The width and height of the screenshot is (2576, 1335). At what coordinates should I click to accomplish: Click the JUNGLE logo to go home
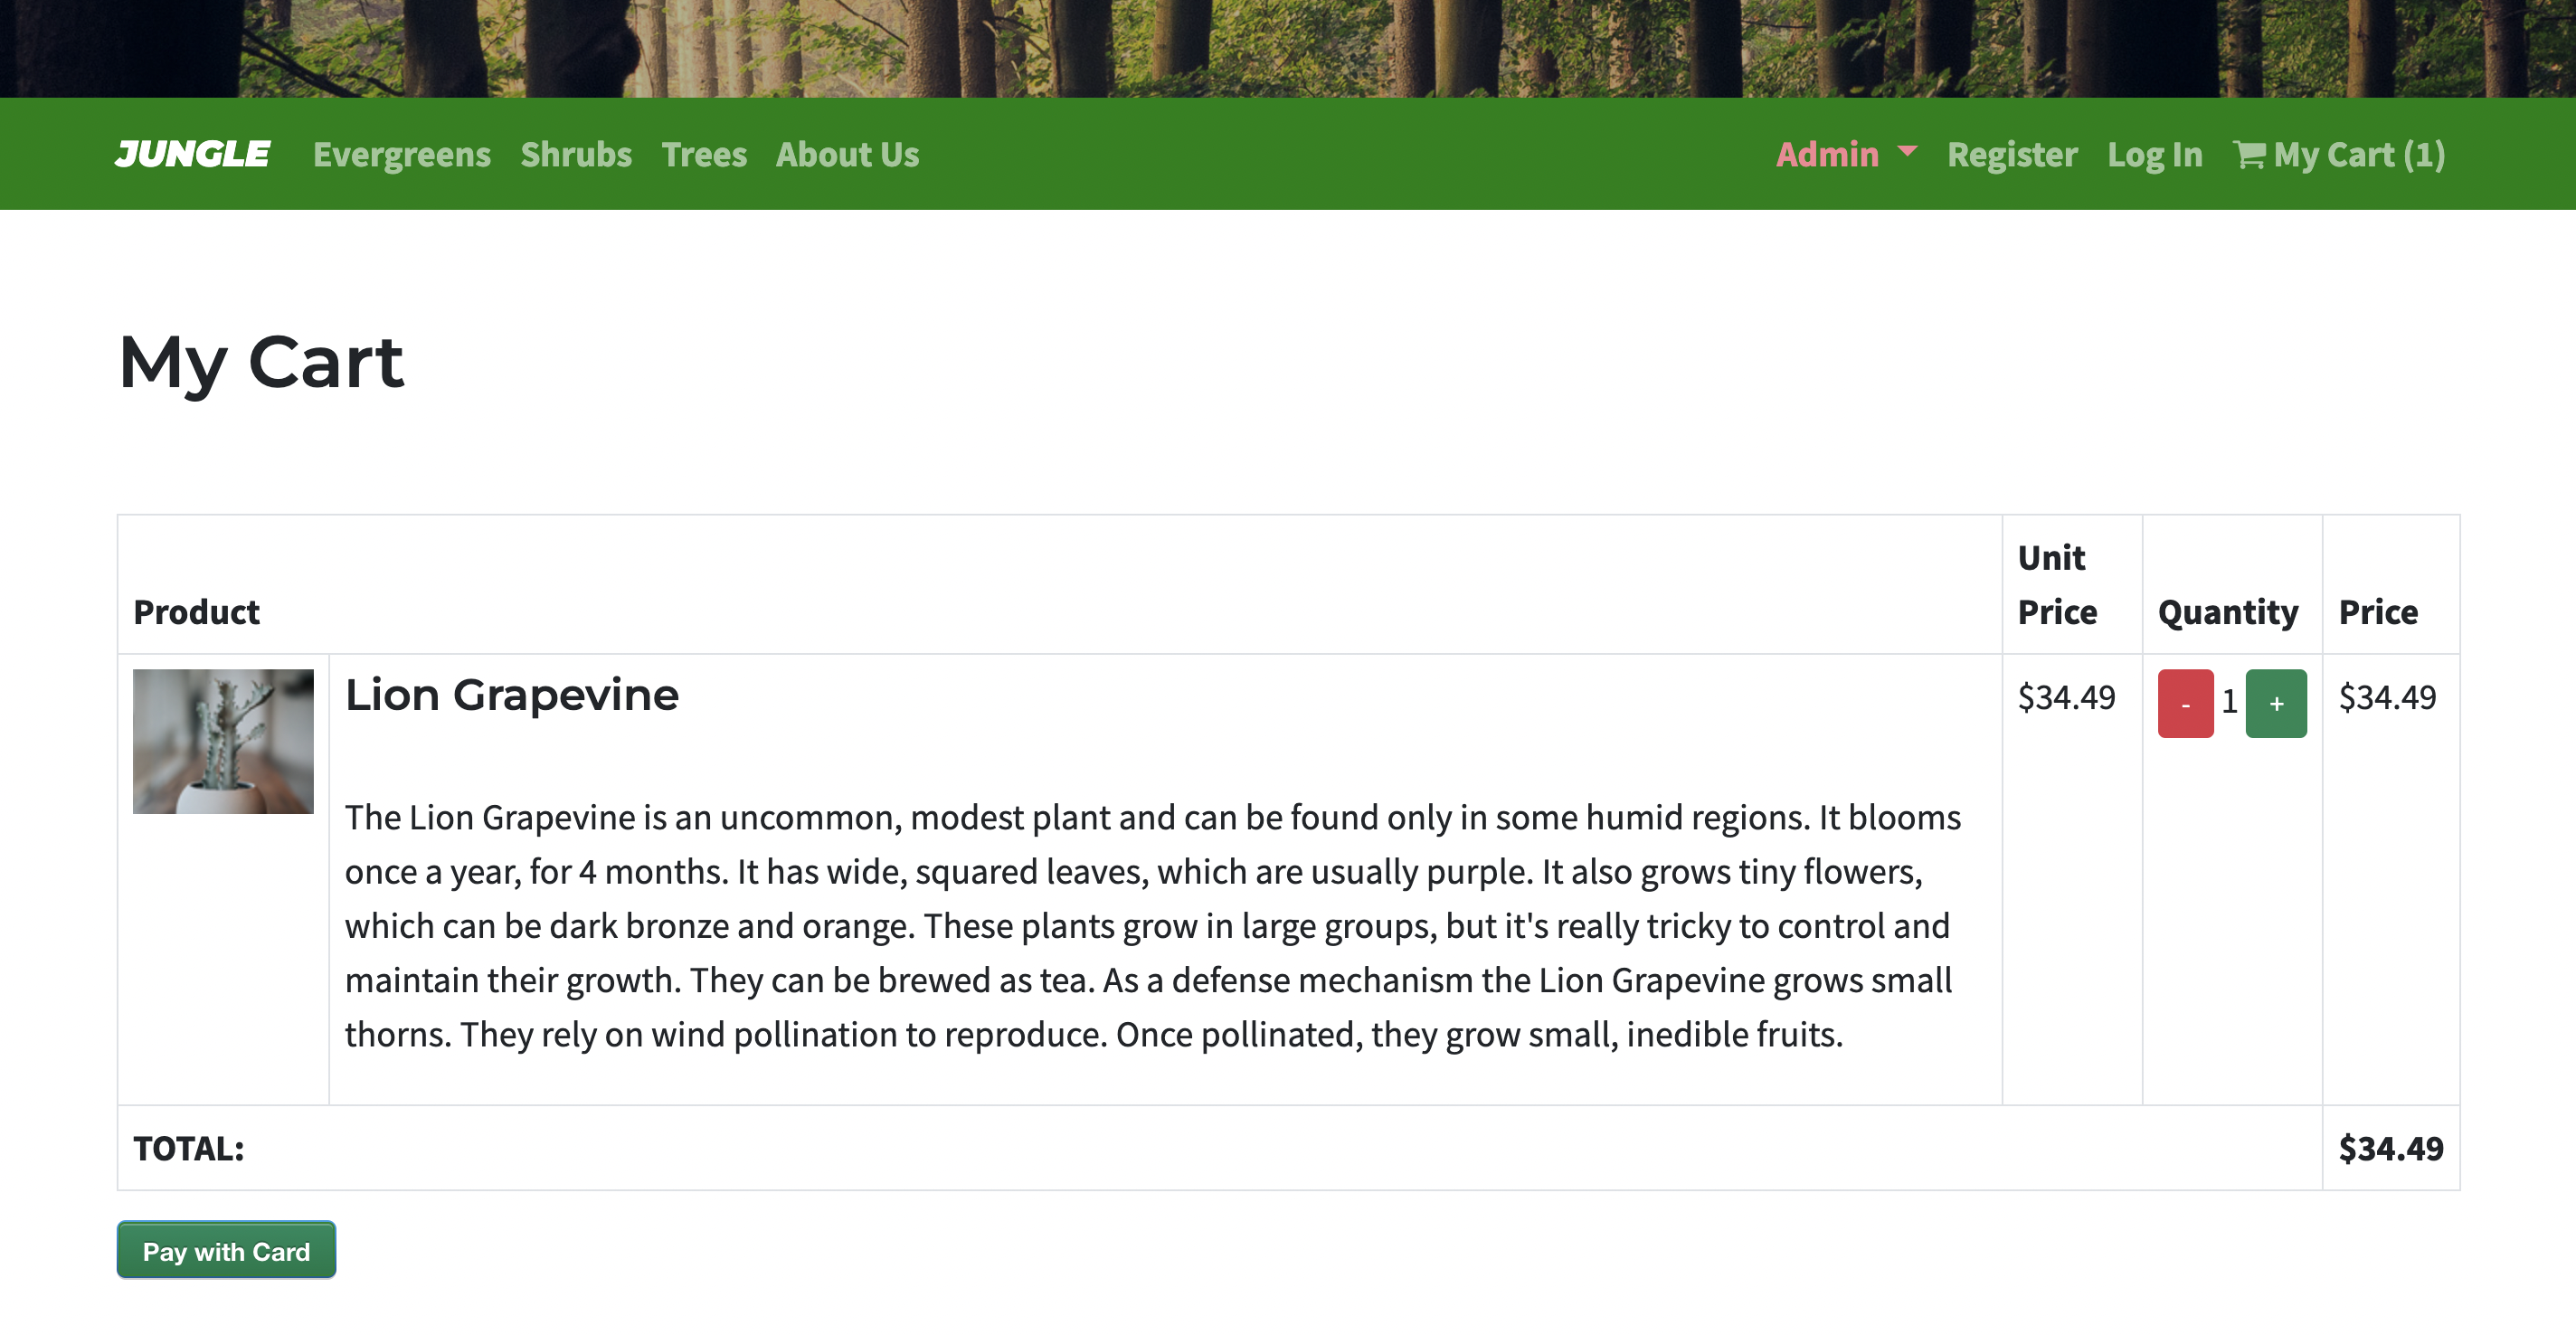click(x=194, y=154)
